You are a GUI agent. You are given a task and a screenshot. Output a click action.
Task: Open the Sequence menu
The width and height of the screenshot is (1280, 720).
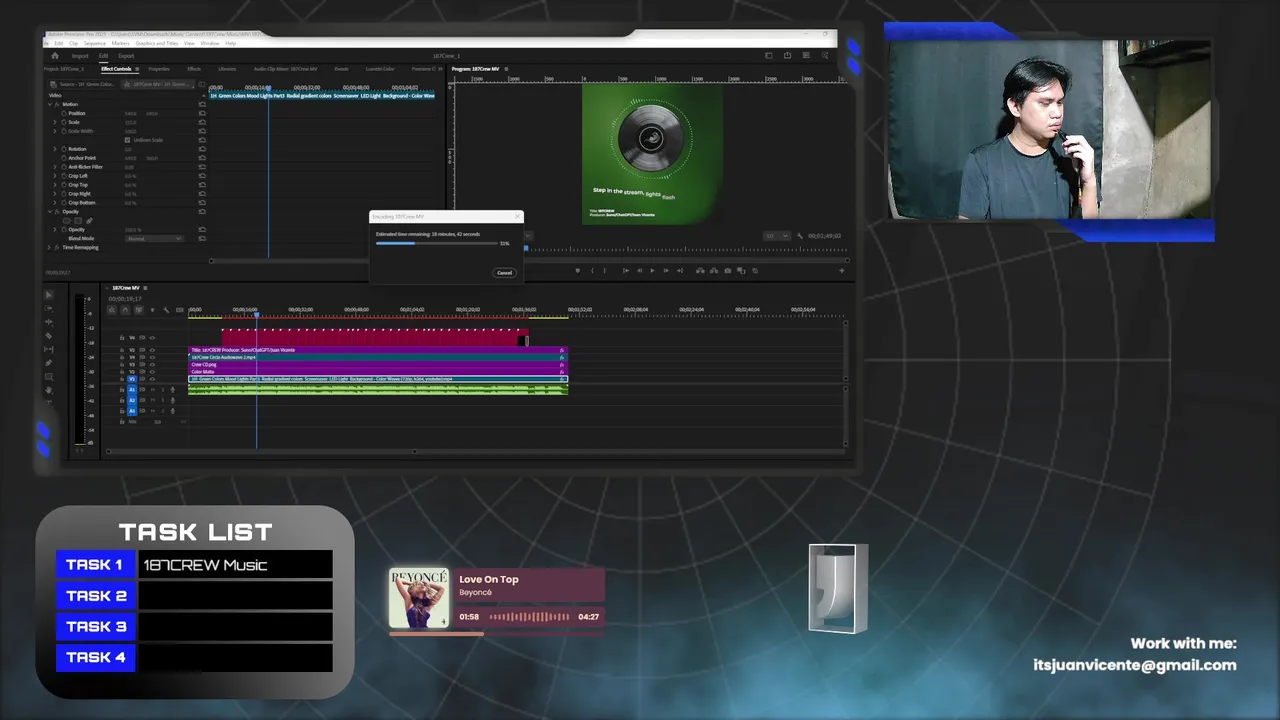pyautogui.click(x=95, y=43)
